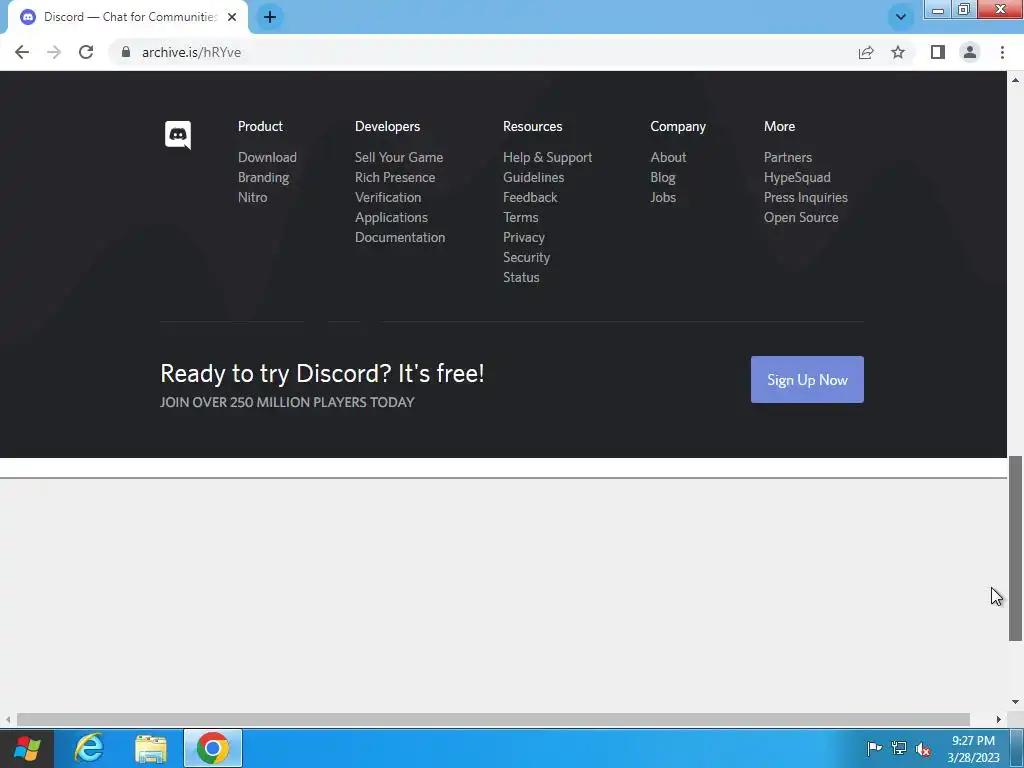The image size is (1024, 768).
Task: Click the Show desktop button at taskbar end
Action: (x=1017, y=748)
